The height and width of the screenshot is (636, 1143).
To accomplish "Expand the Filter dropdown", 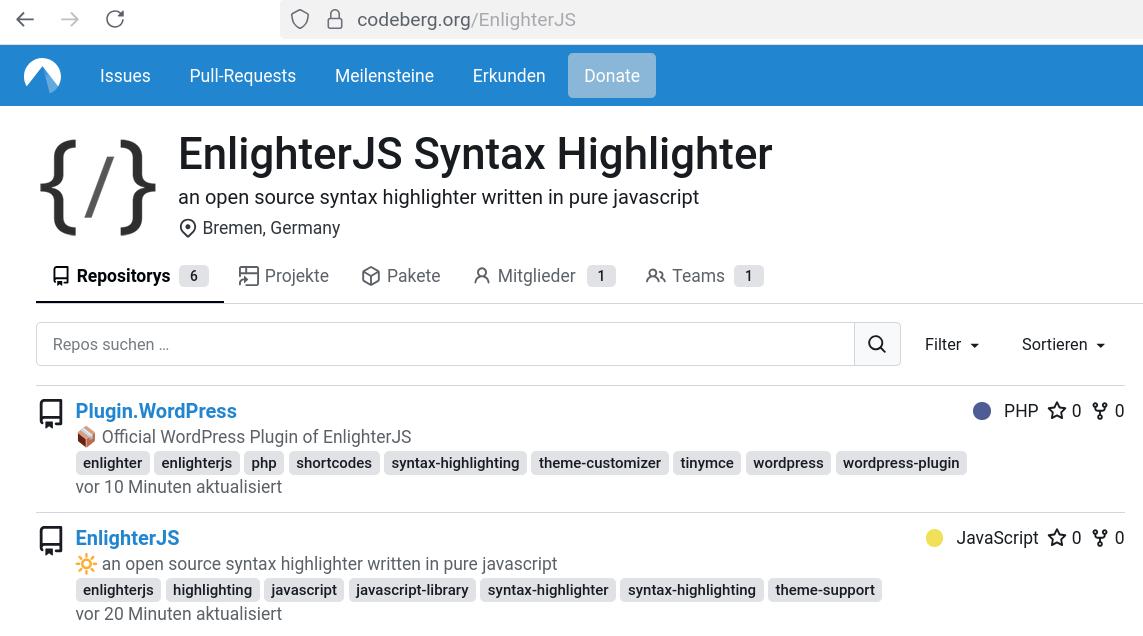I will click(951, 344).
